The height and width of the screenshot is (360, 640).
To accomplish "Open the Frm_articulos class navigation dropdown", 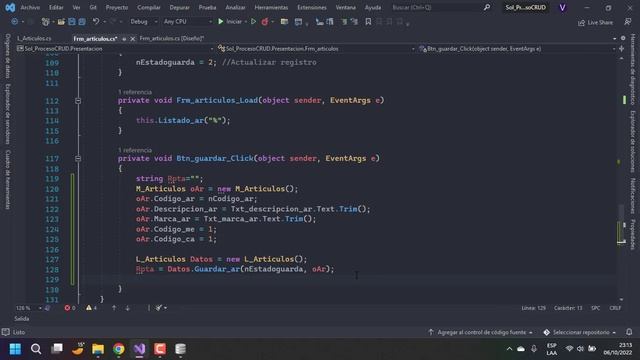I will 316,49.
